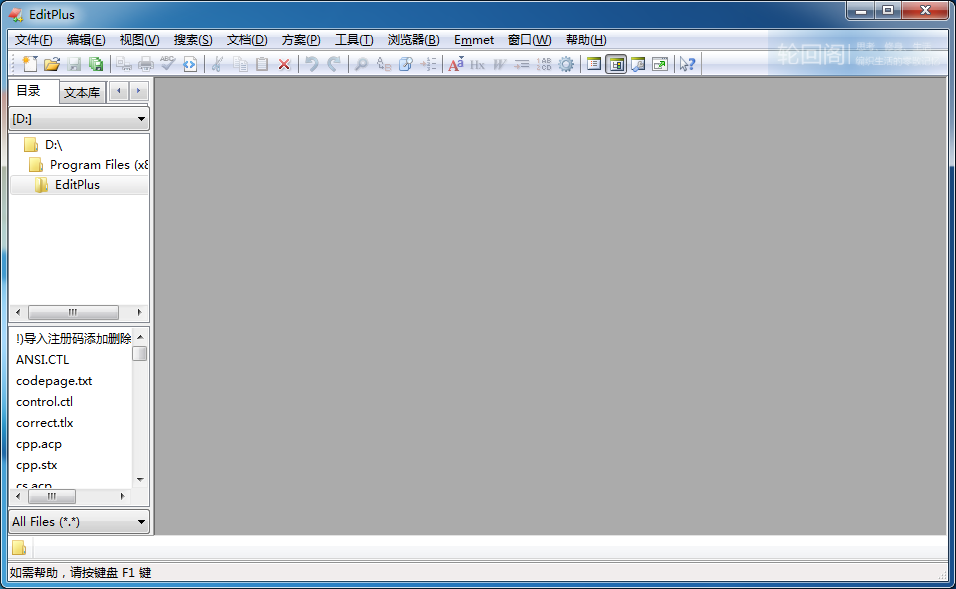Select ANSI.CTL in file list
The height and width of the screenshot is (589, 956).
(x=43, y=360)
